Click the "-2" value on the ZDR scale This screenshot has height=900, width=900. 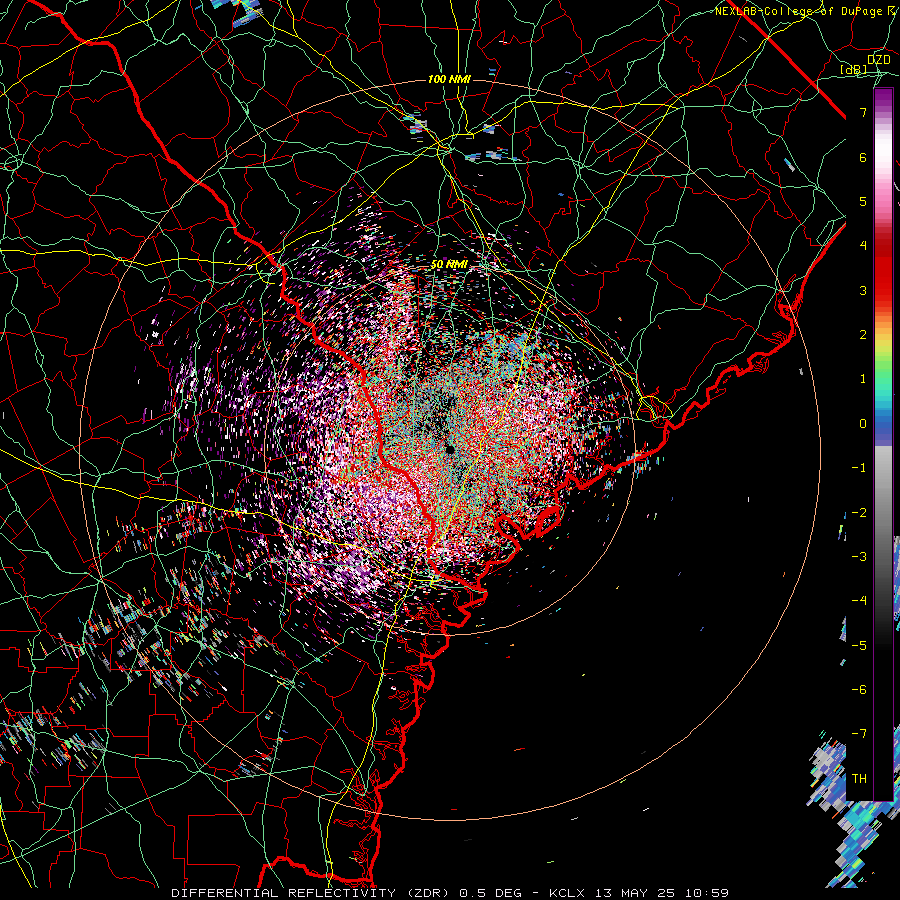[x=859, y=513]
